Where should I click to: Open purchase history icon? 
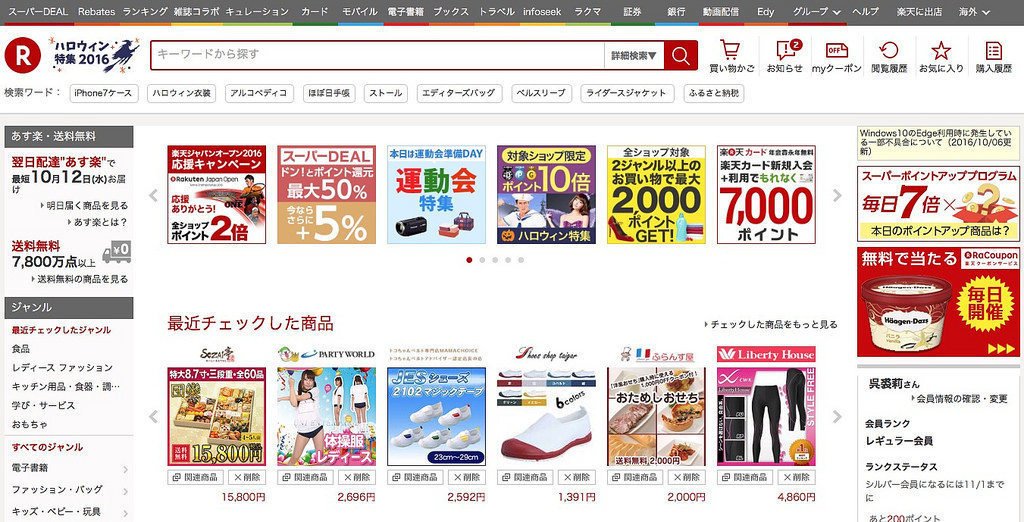pyautogui.click(x=993, y=56)
